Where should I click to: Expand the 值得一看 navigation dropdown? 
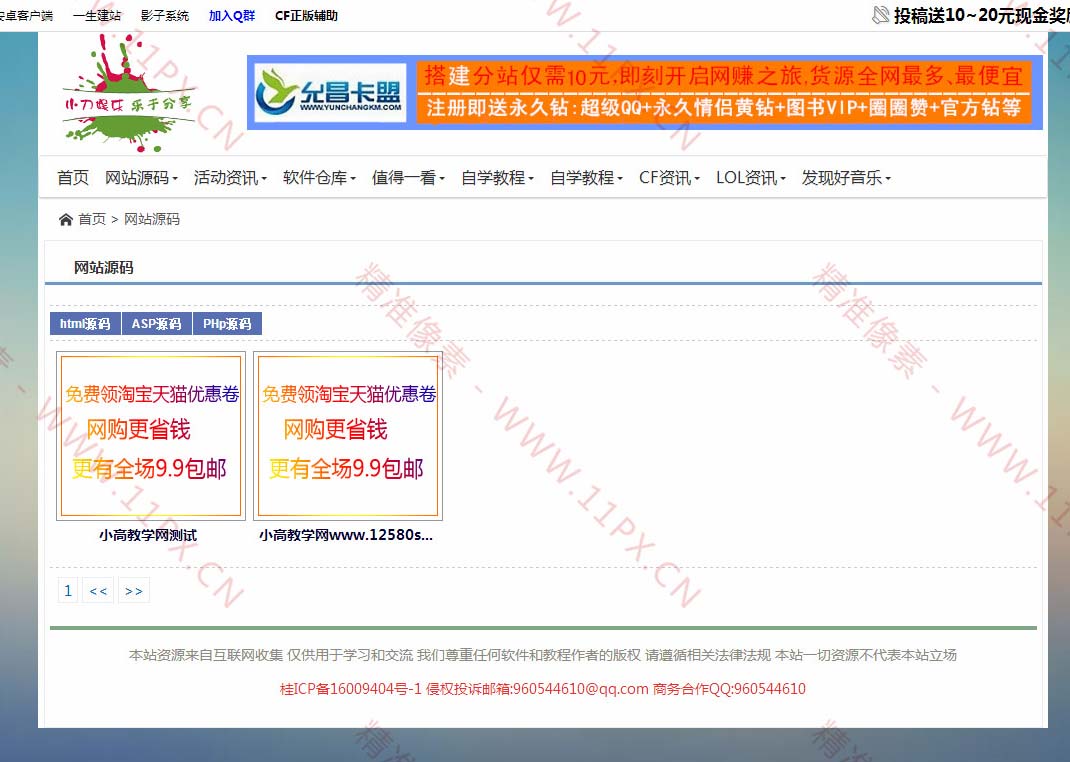(408, 178)
